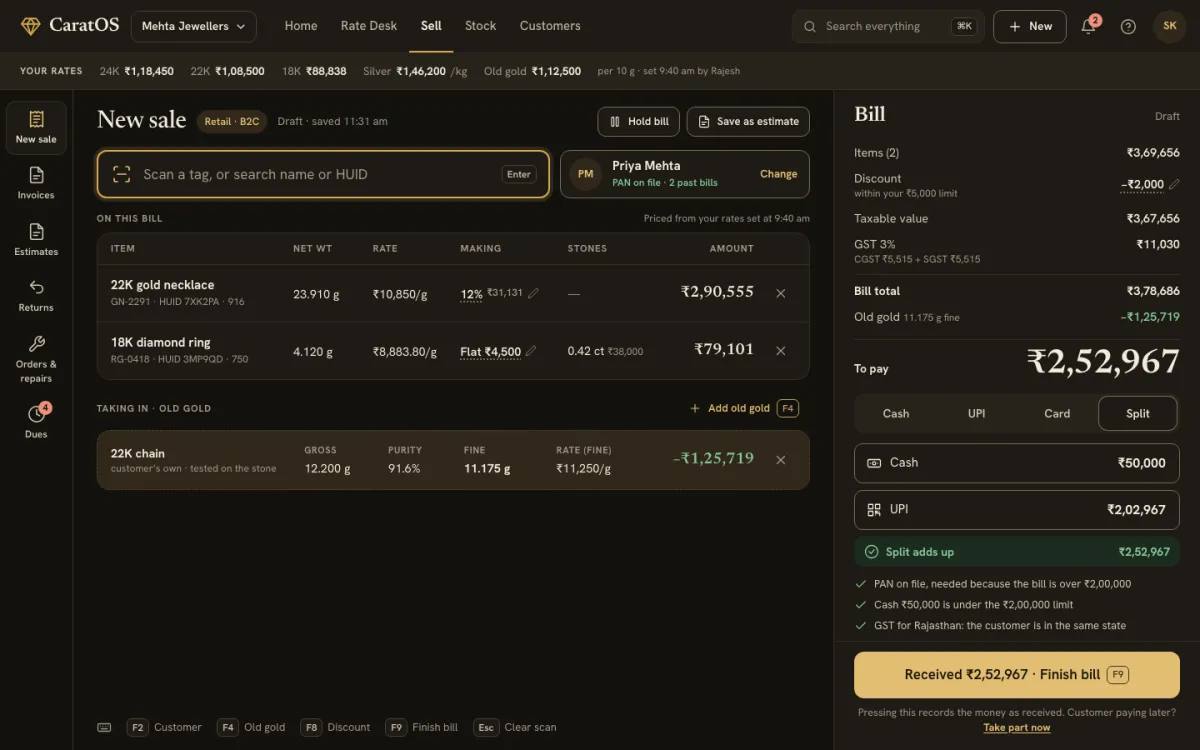
Task: Edit making charge of diamond ring
Action: click(x=531, y=351)
